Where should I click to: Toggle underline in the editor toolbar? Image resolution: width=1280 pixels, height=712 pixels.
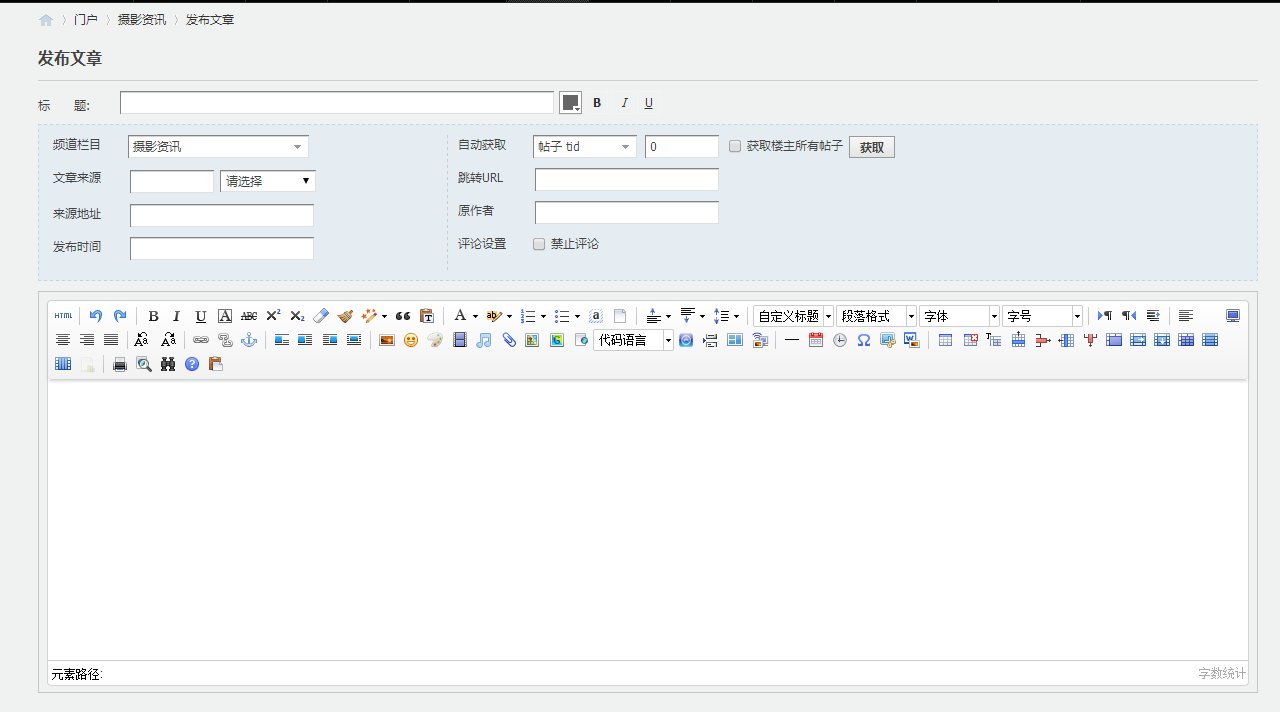201,316
